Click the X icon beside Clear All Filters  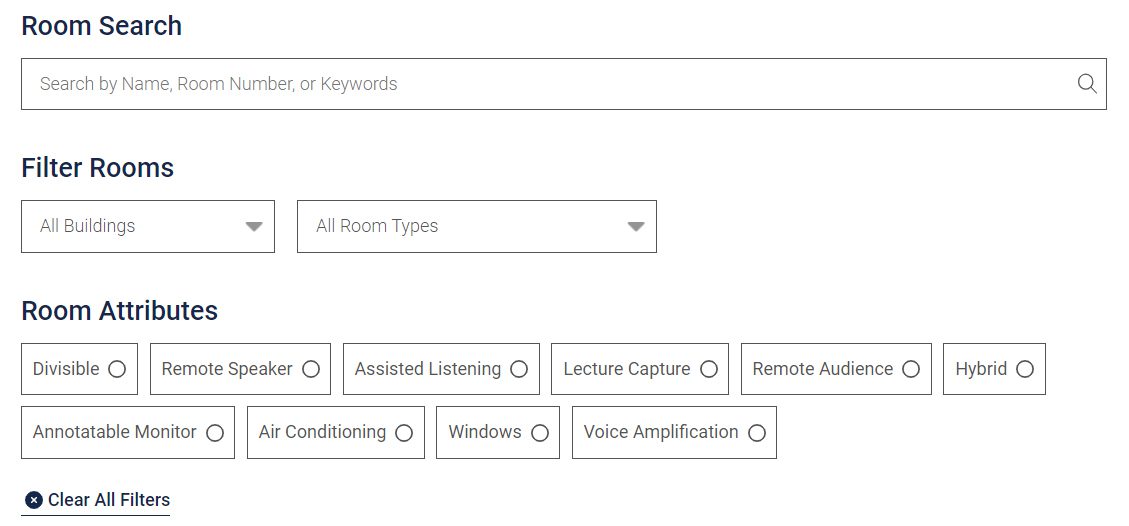click(x=34, y=500)
